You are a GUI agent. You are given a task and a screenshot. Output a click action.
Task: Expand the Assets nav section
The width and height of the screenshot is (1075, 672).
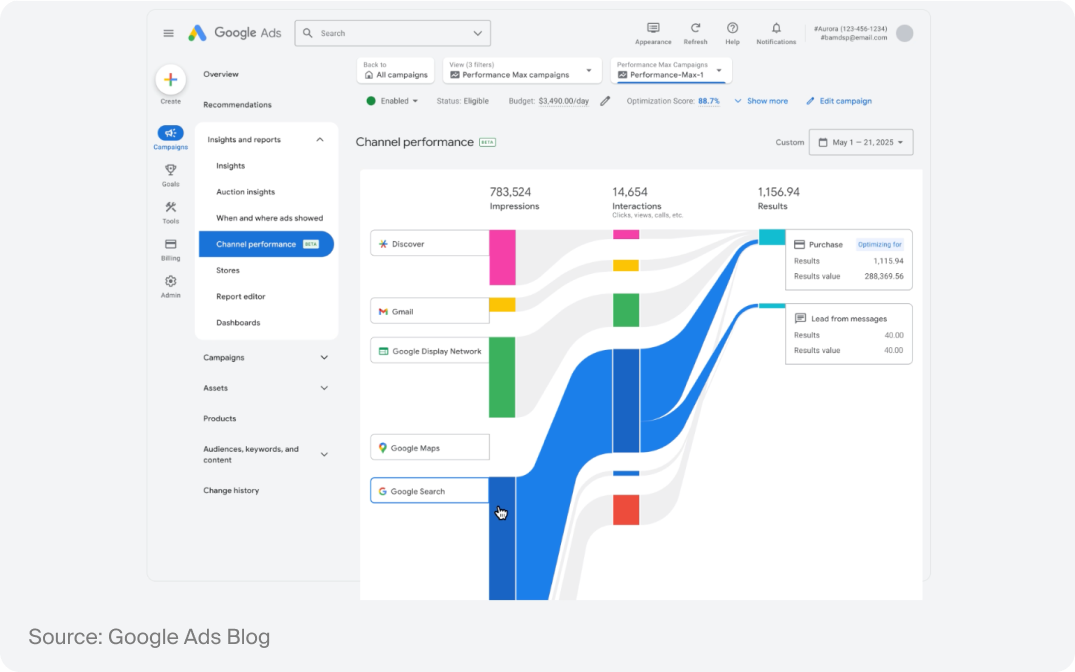[x=324, y=388]
